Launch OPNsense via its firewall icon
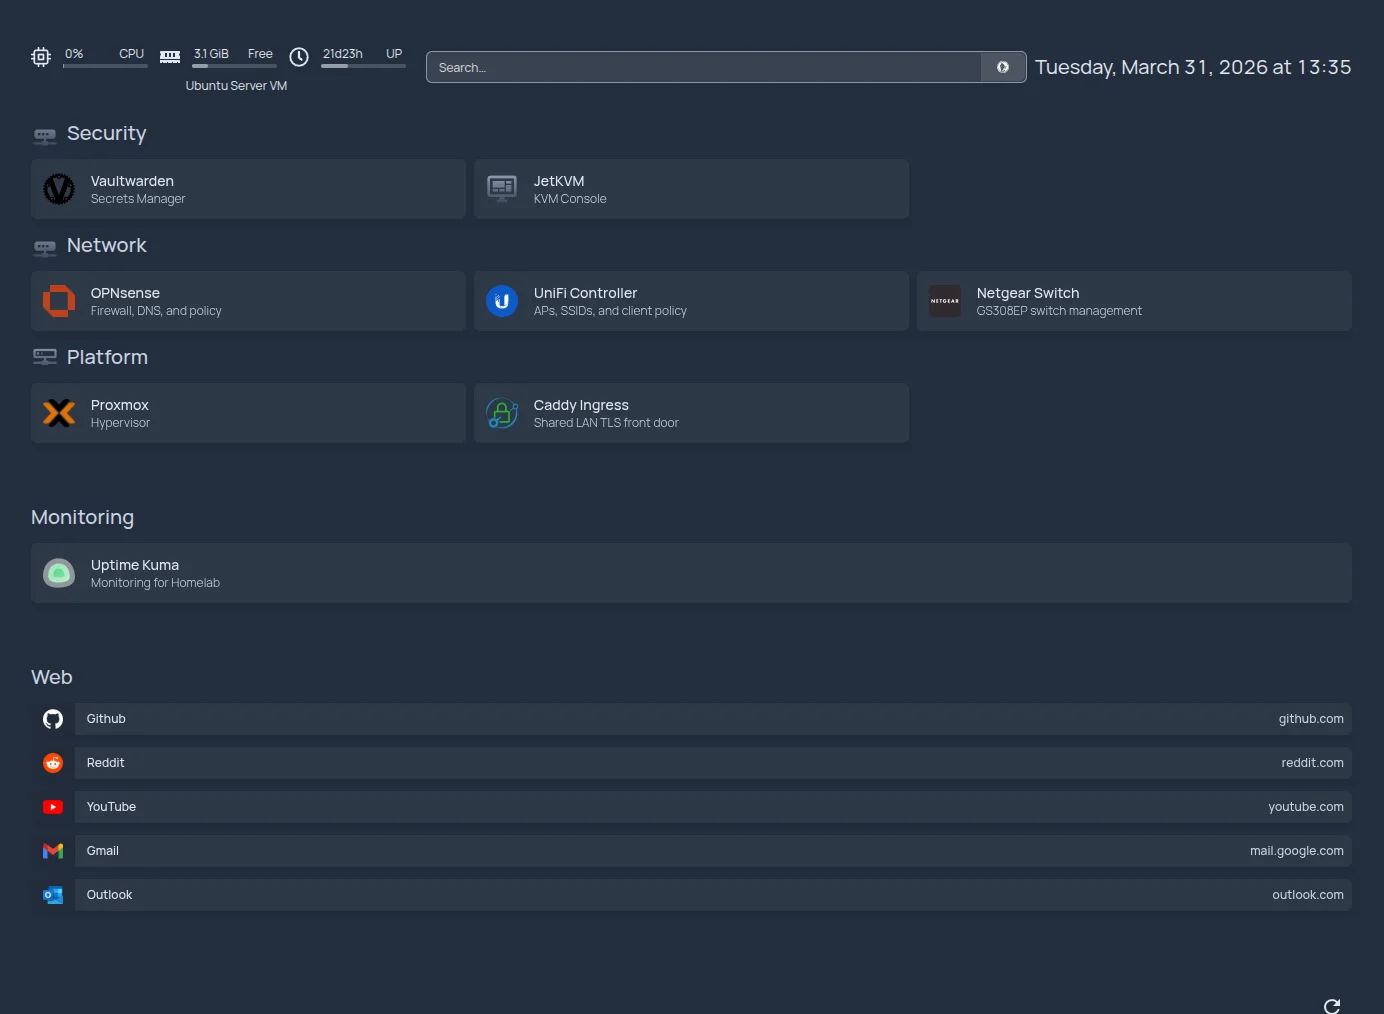 [59, 301]
